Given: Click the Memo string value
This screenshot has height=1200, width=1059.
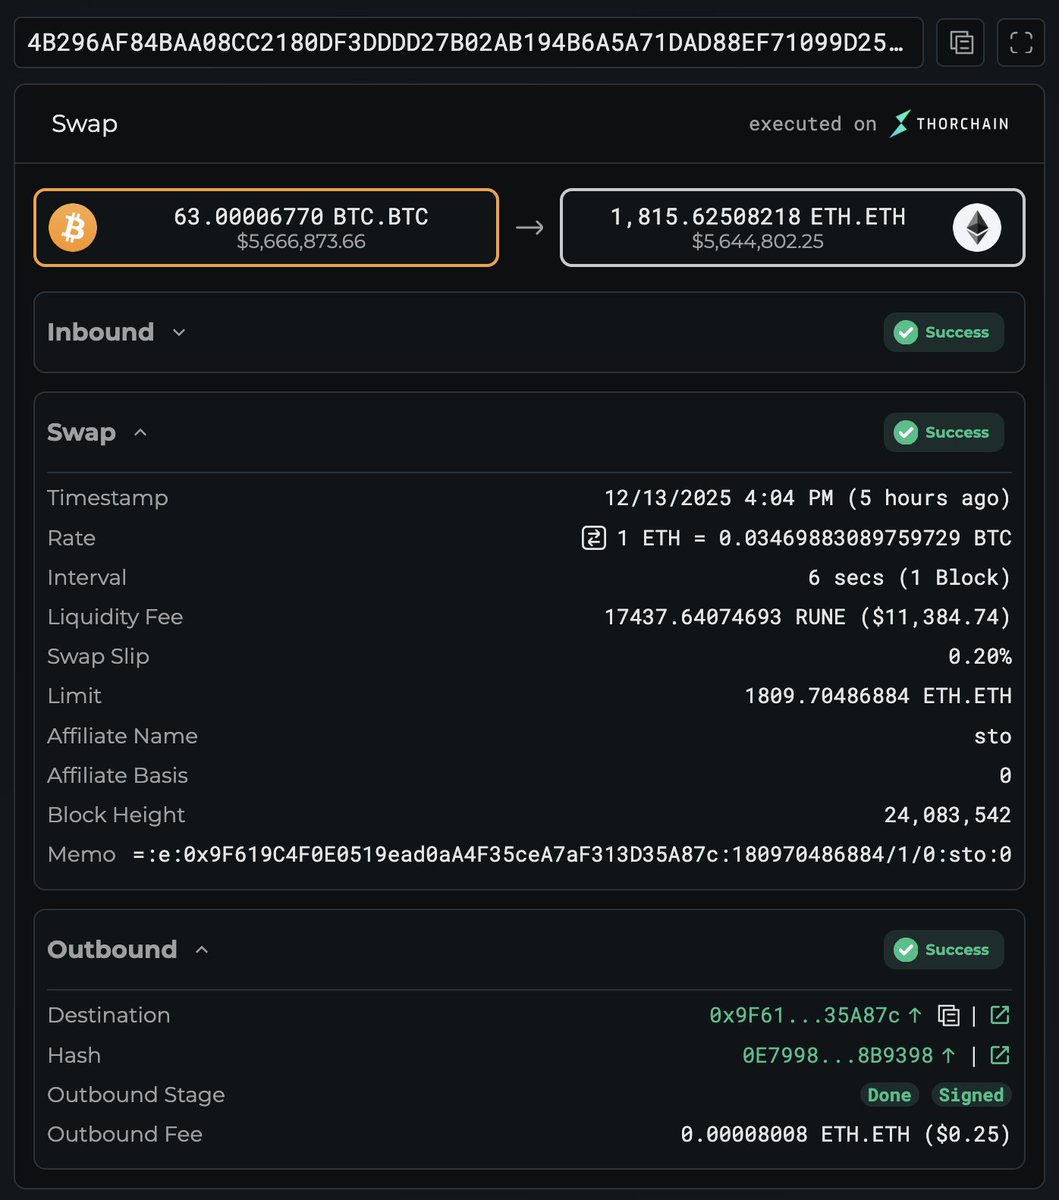Looking at the screenshot, I should [572, 855].
